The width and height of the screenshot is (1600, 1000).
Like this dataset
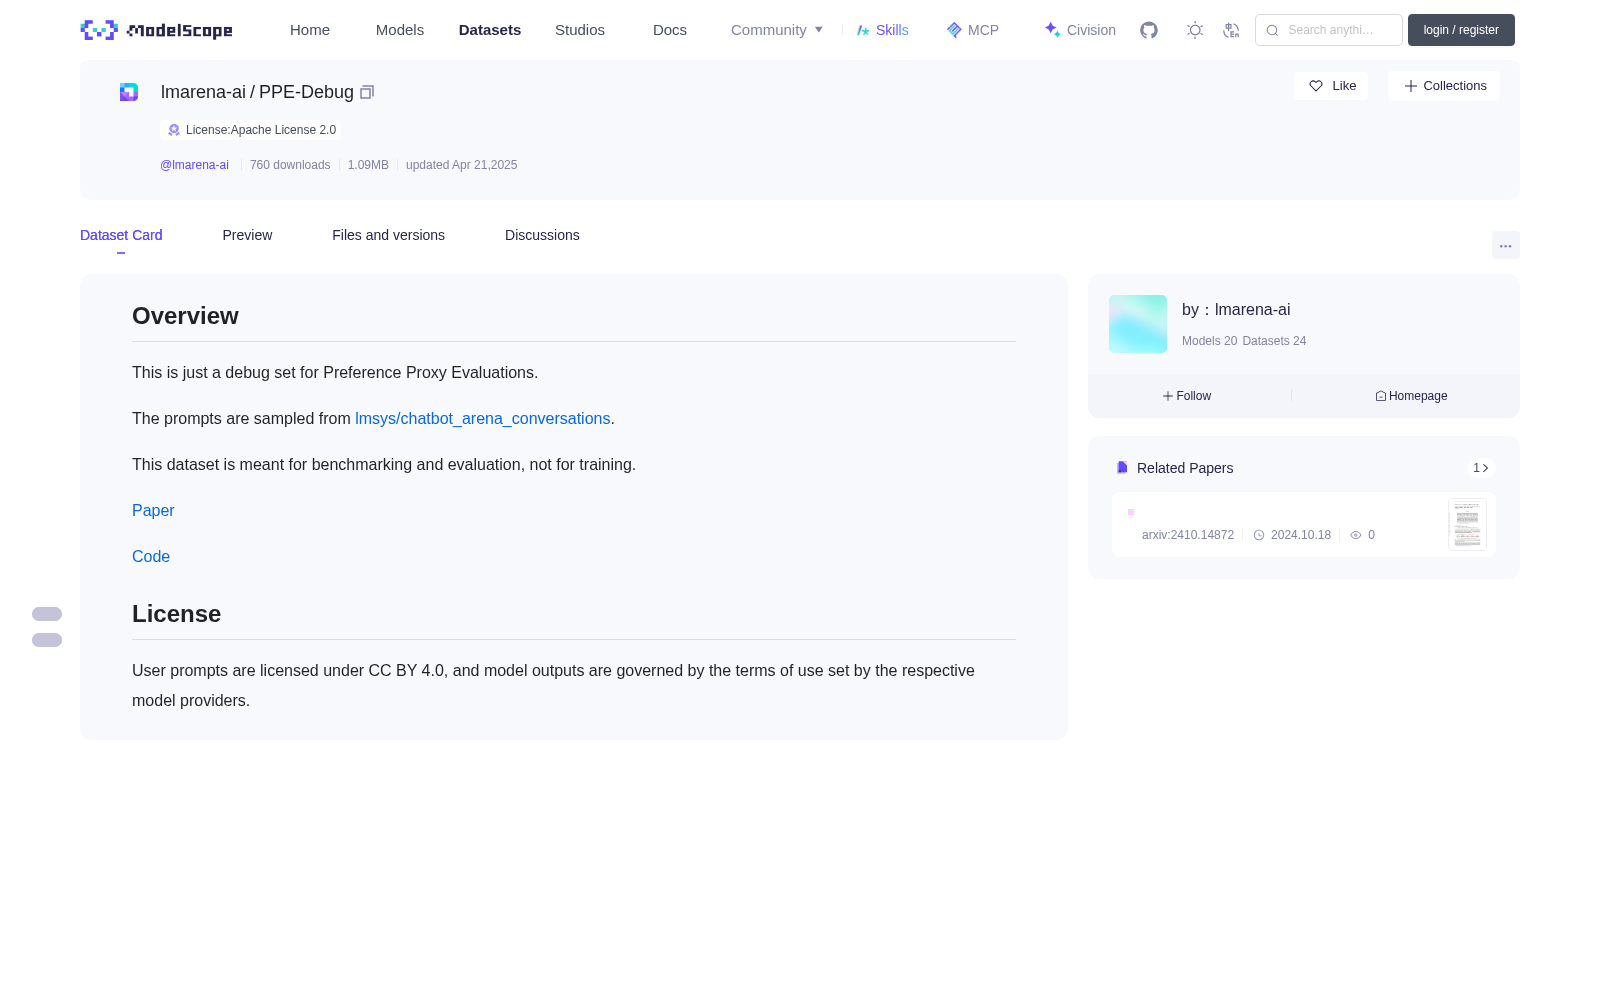click(1331, 86)
